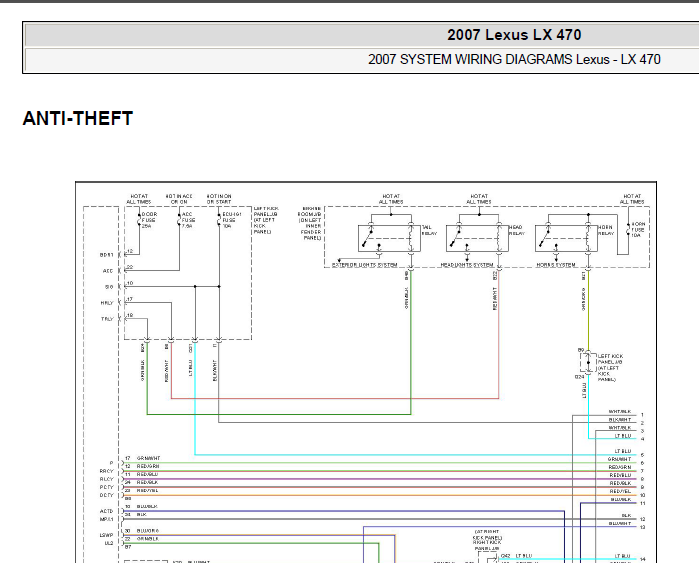
Task: Click the HORN relay schematic box
Action: [566, 239]
